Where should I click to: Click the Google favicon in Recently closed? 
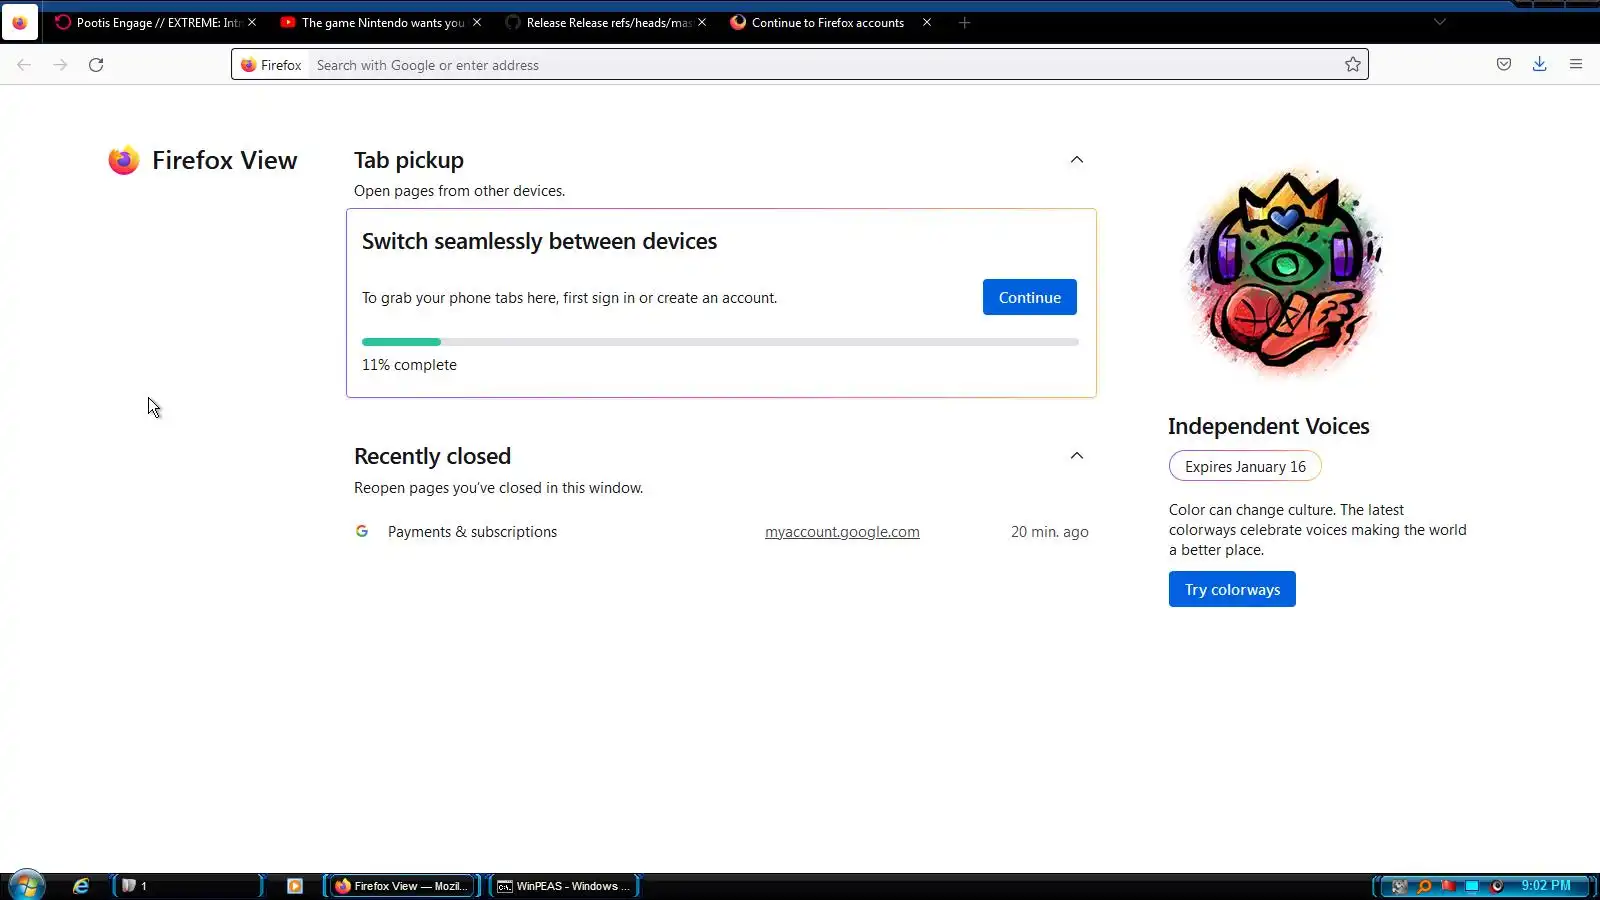click(x=362, y=531)
